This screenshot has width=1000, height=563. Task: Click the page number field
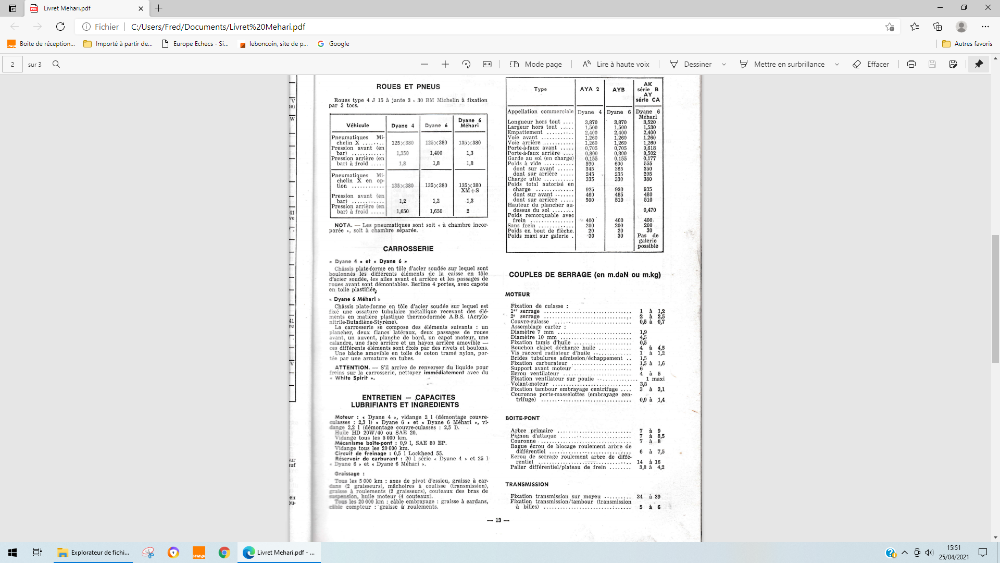tap(12, 64)
